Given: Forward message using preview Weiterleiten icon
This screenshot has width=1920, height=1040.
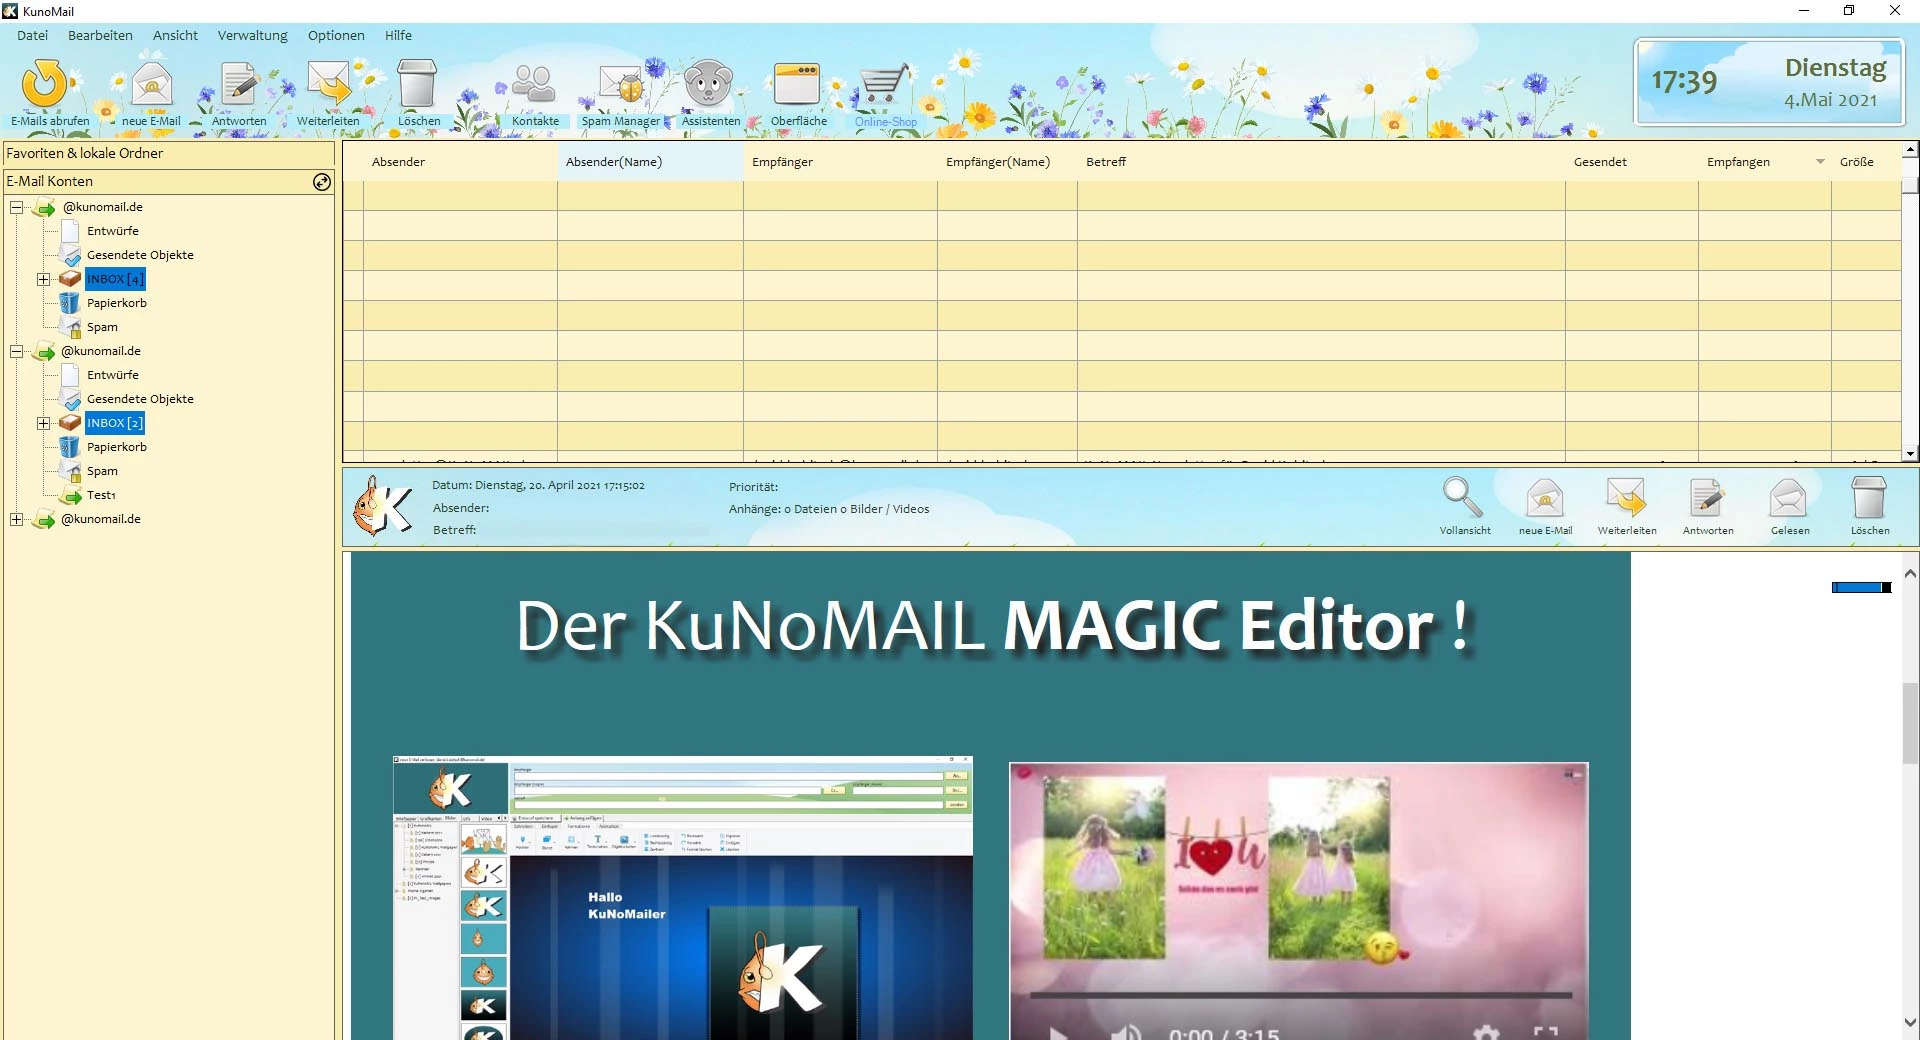Looking at the screenshot, I should click(x=1626, y=498).
